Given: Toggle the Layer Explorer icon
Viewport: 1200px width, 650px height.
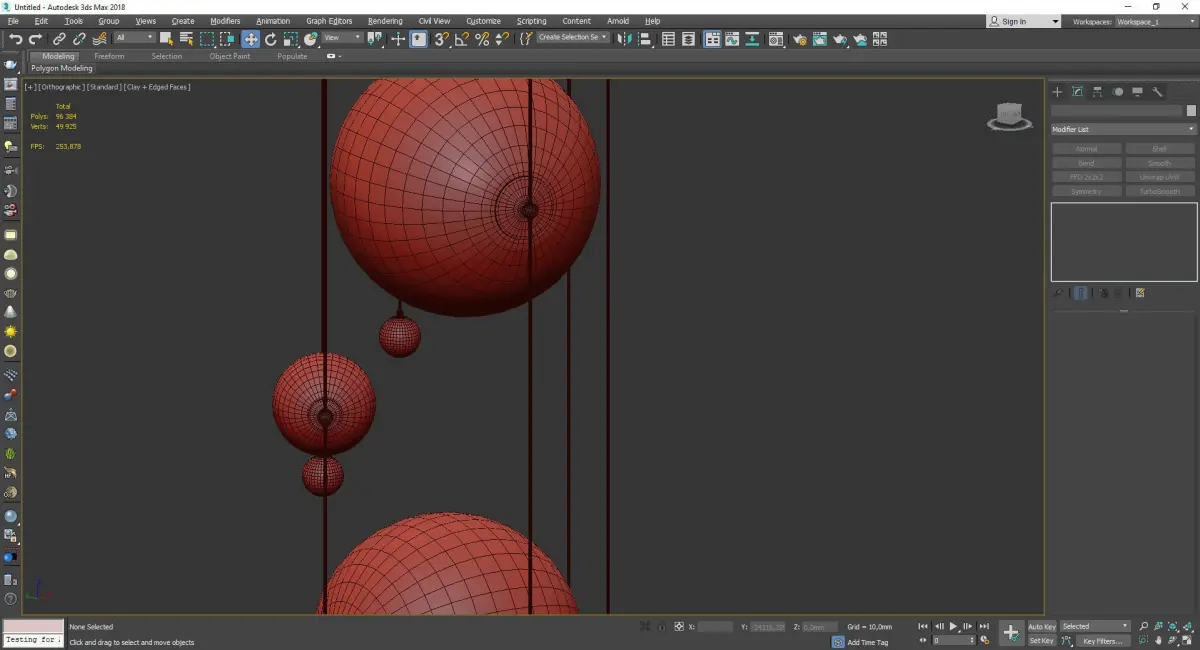Looking at the screenshot, I should (689, 39).
